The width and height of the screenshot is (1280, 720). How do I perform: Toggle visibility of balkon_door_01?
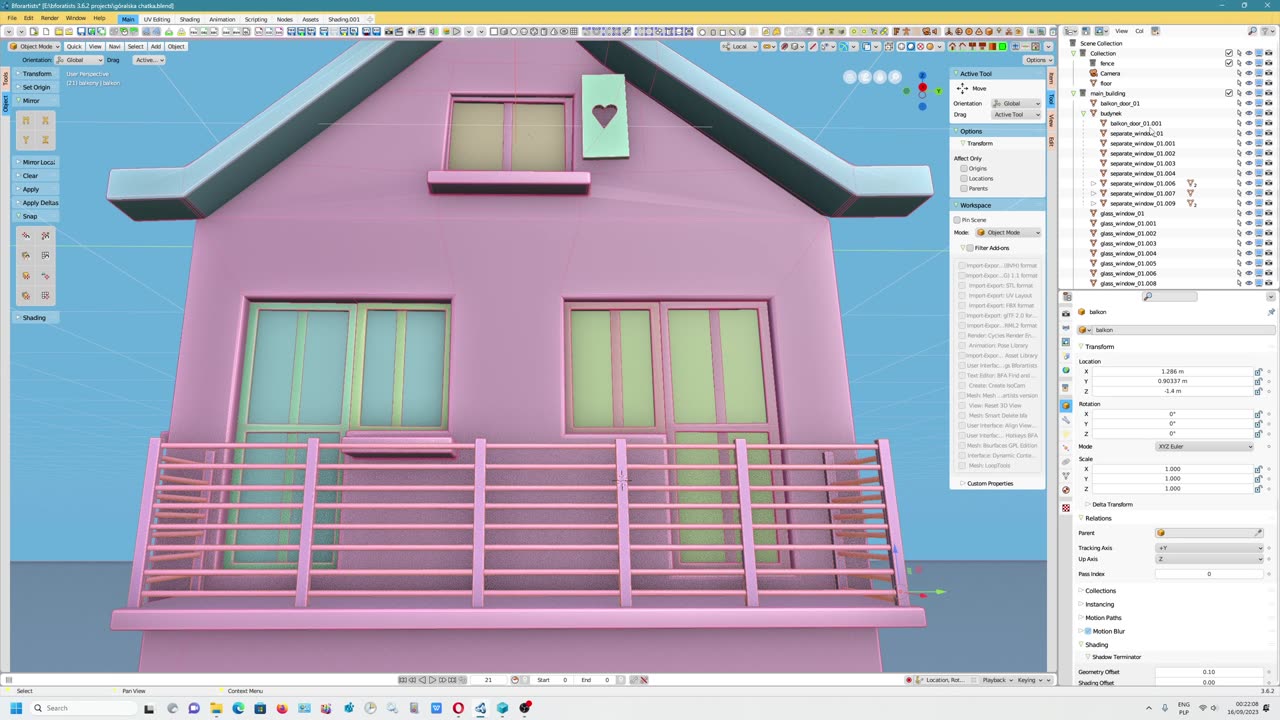1248,103
